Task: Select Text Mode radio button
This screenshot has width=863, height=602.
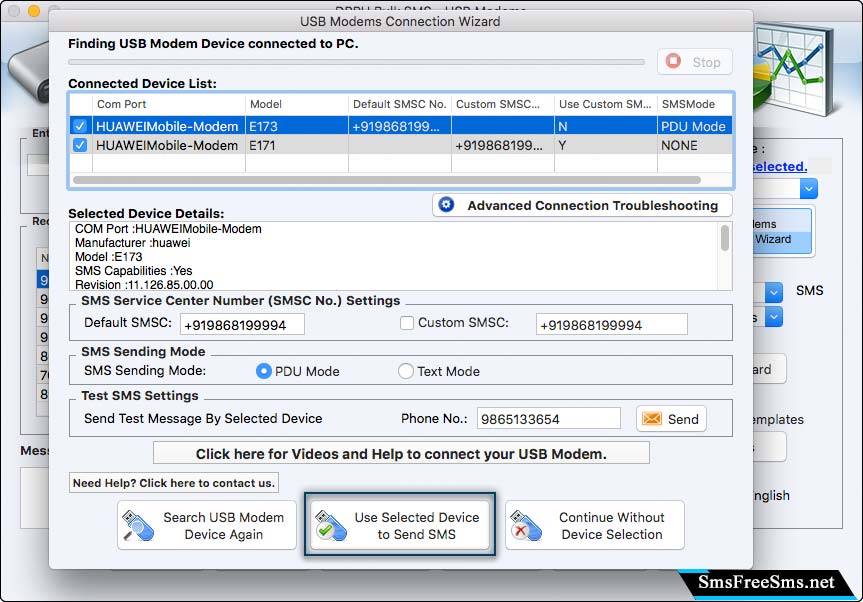Action: (406, 371)
